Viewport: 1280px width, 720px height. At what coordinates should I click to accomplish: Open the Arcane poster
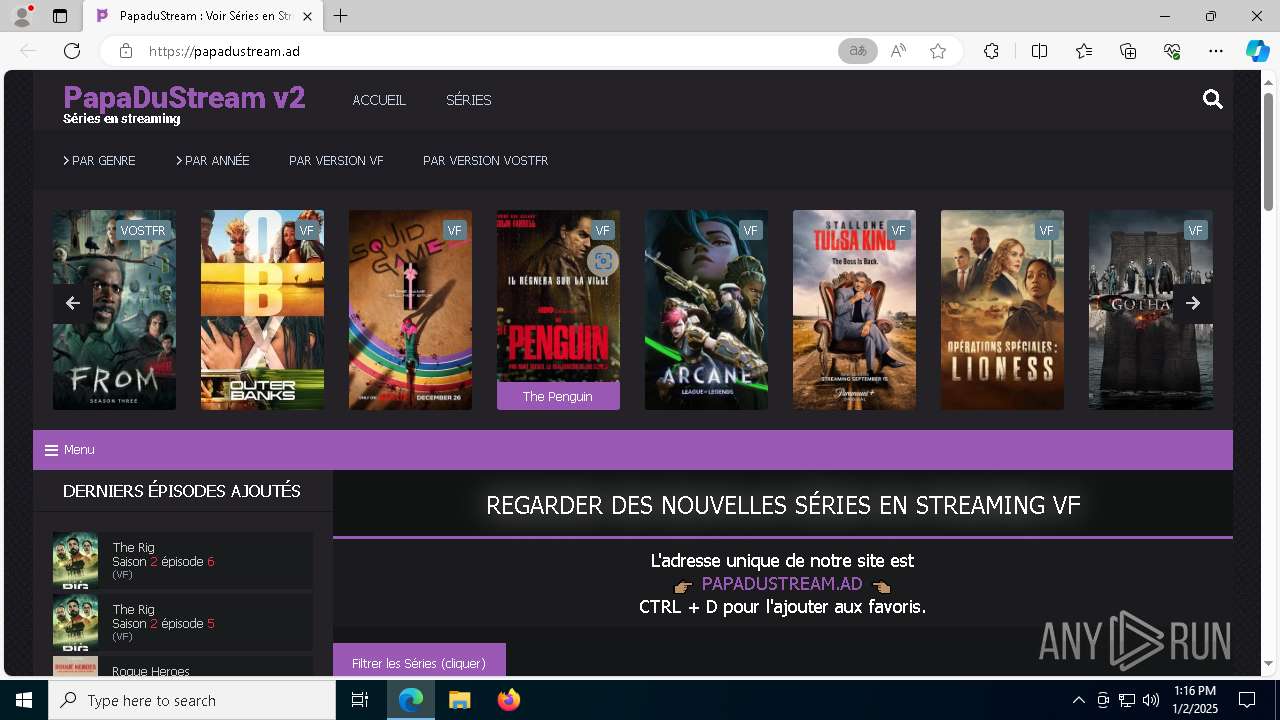(706, 310)
